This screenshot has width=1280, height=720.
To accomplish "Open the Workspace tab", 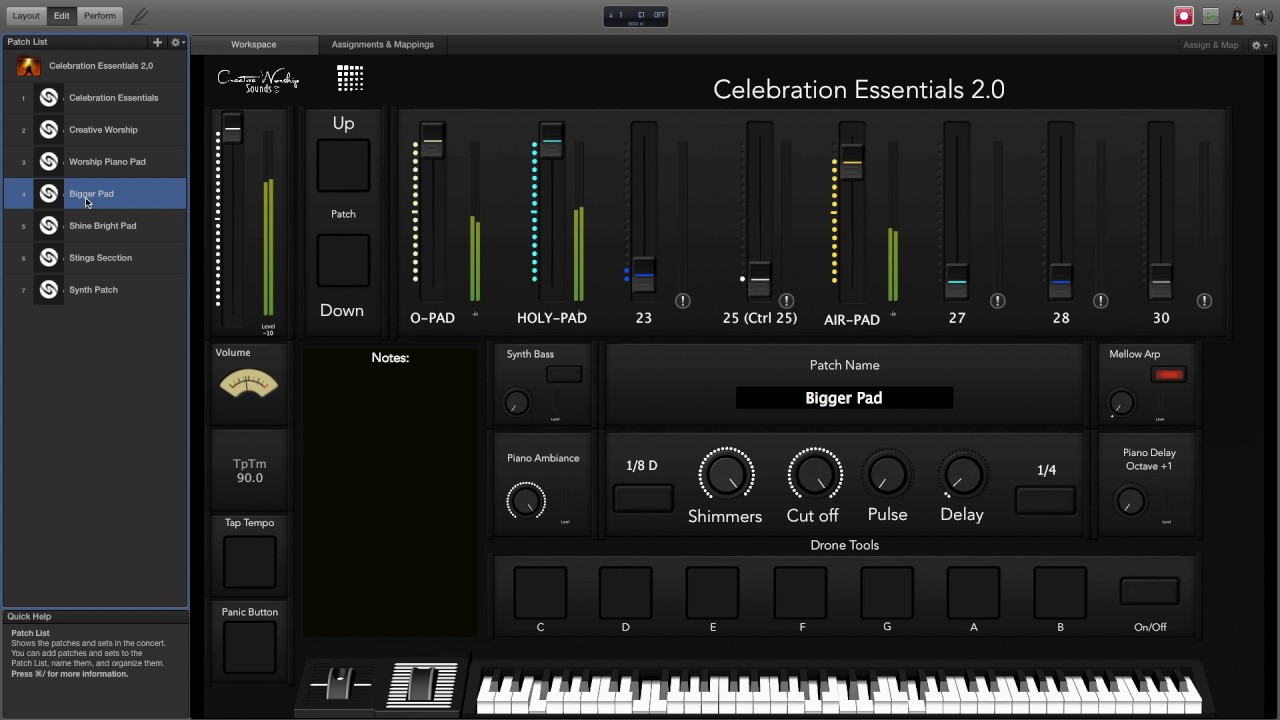I will 253,45.
